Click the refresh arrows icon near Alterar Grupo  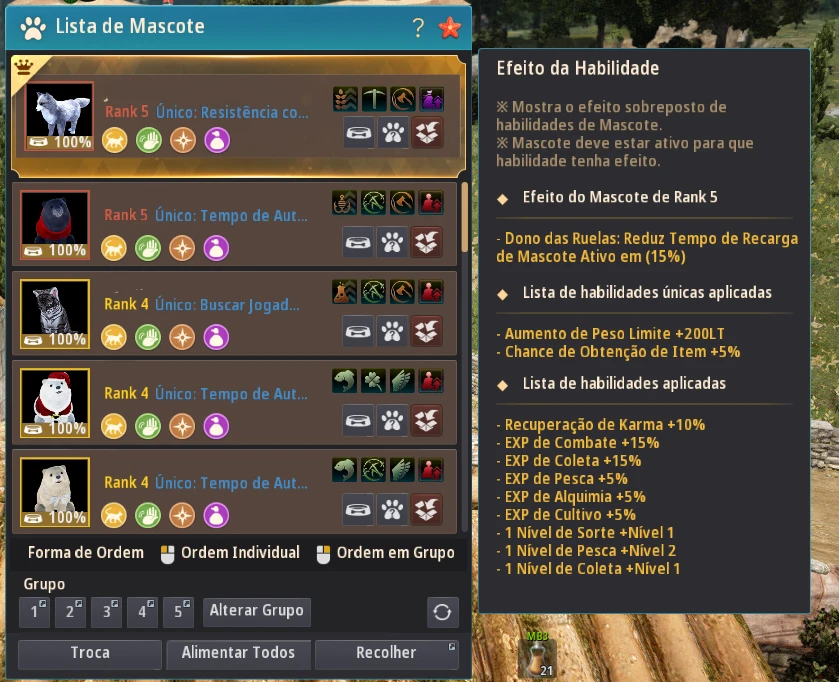[x=443, y=612]
